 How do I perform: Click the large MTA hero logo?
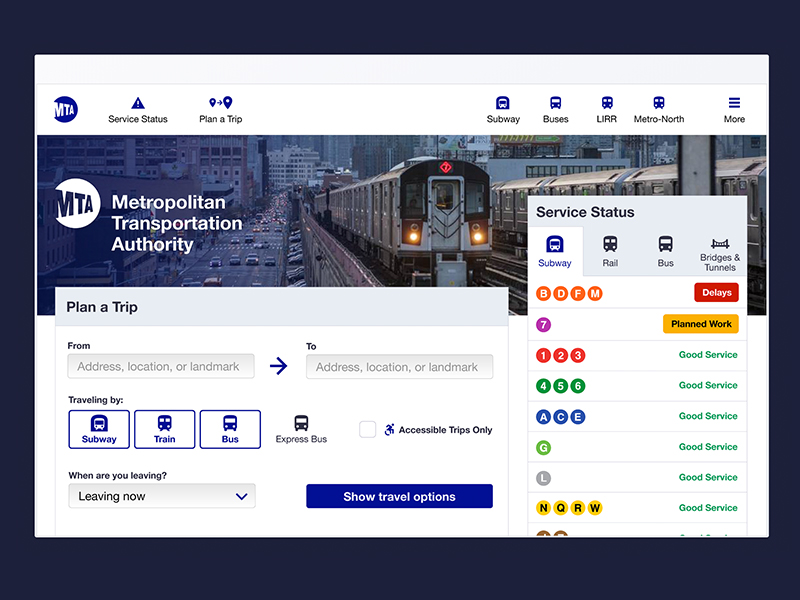tap(78, 203)
